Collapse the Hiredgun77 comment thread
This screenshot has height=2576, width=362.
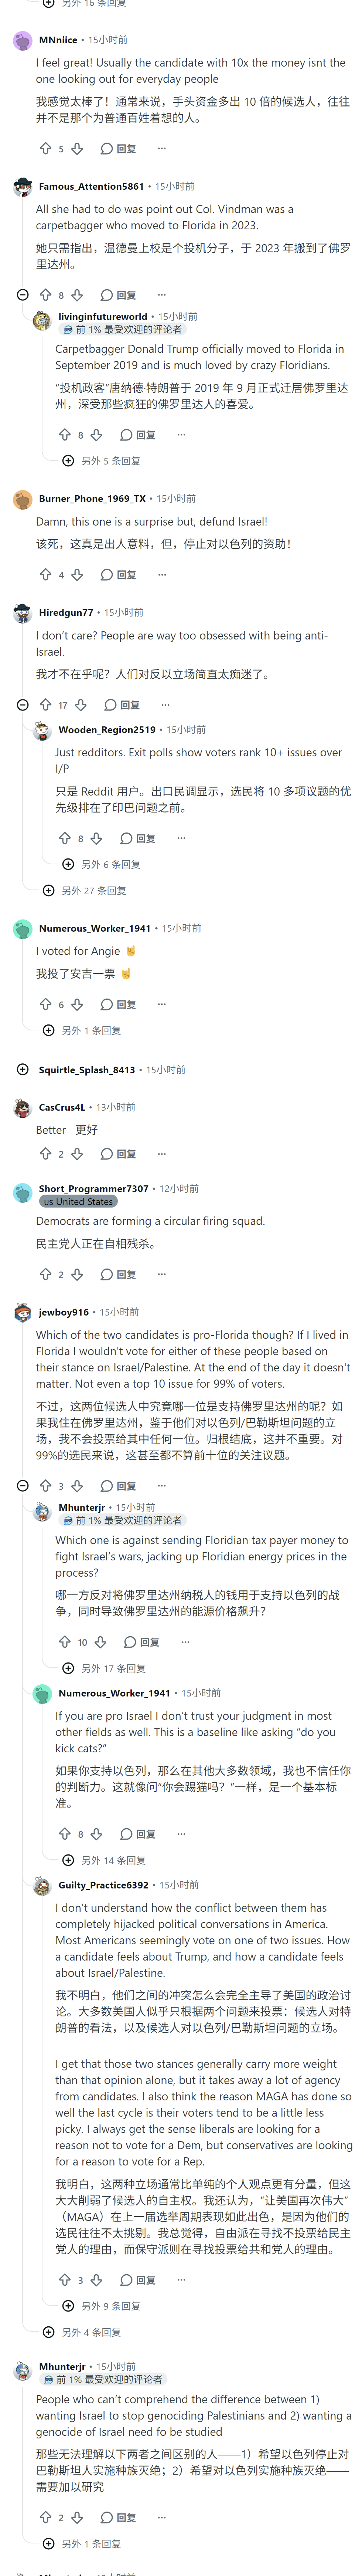click(23, 705)
